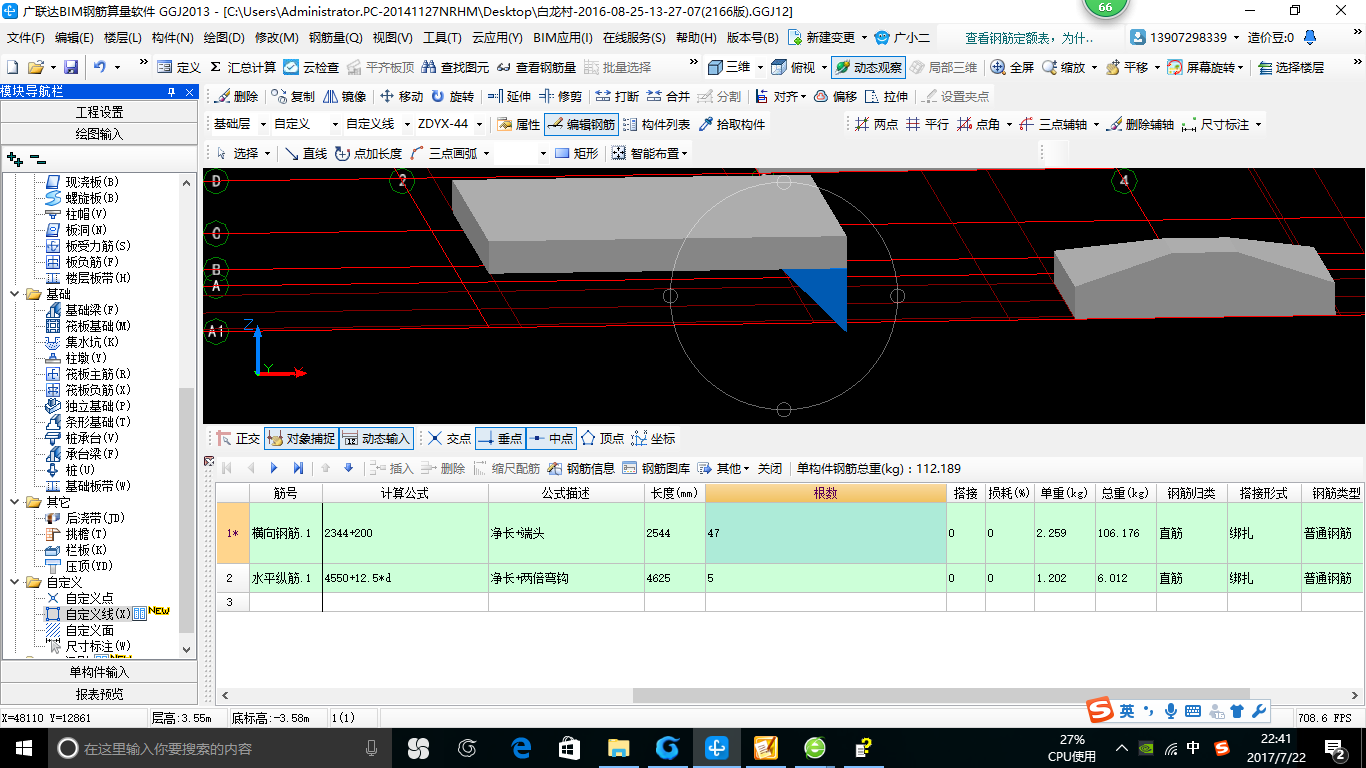Select 两点 two-point axis tool
The image size is (1366, 768).
click(876, 125)
